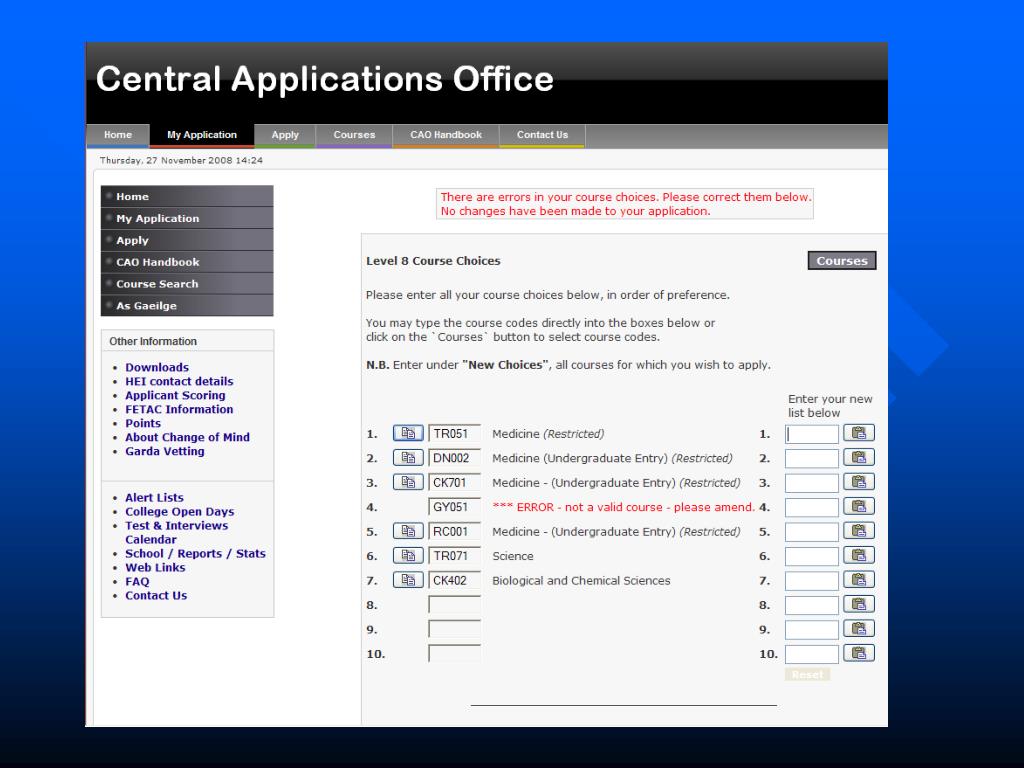
Task: Select Home in the left sidebar menu
Action: [x=187, y=197]
